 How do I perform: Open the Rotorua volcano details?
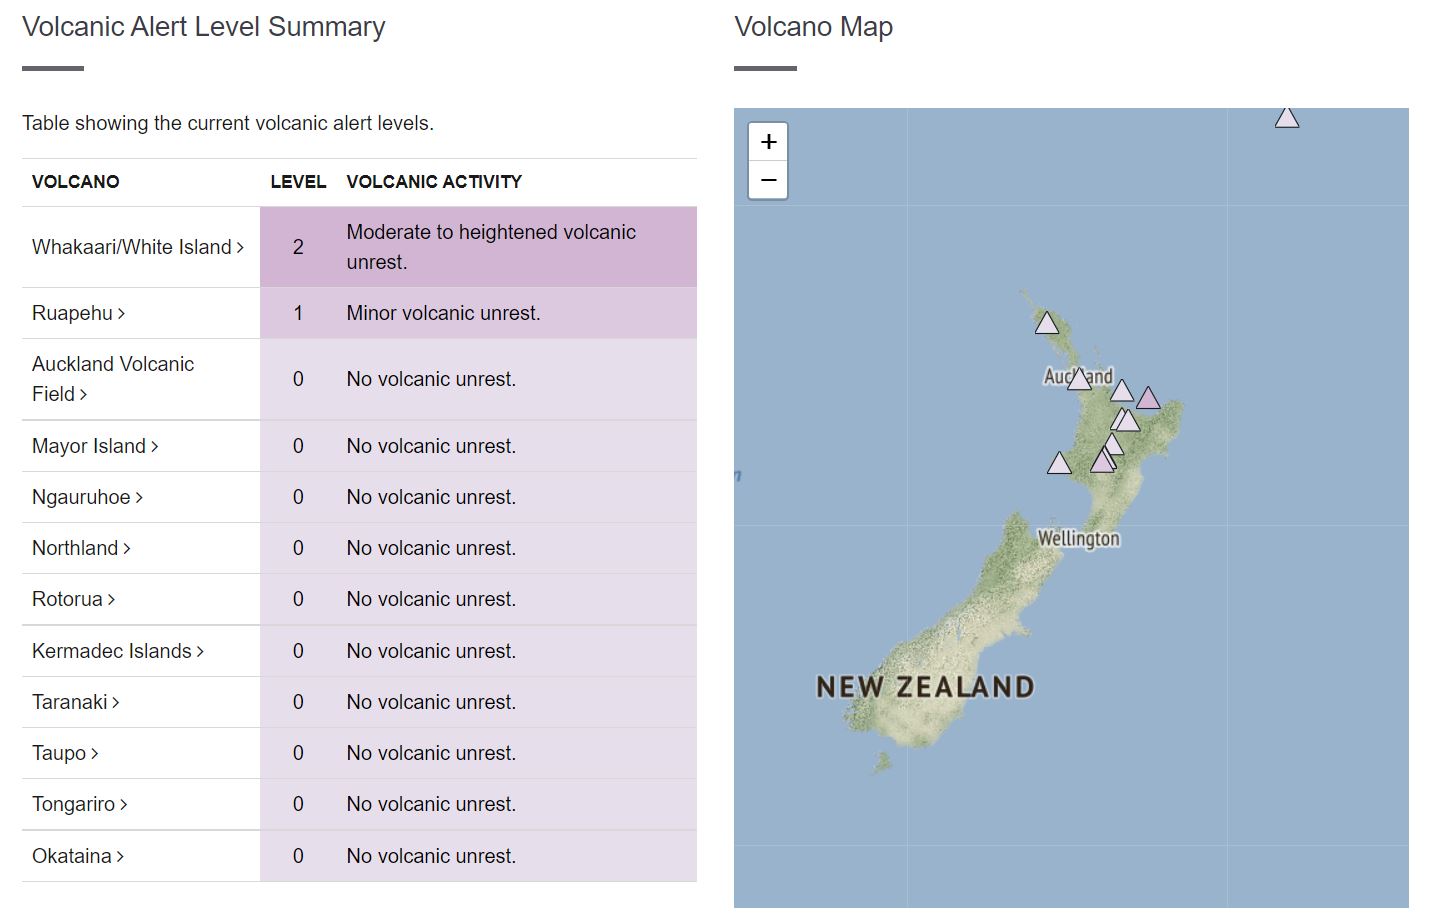coord(74,599)
